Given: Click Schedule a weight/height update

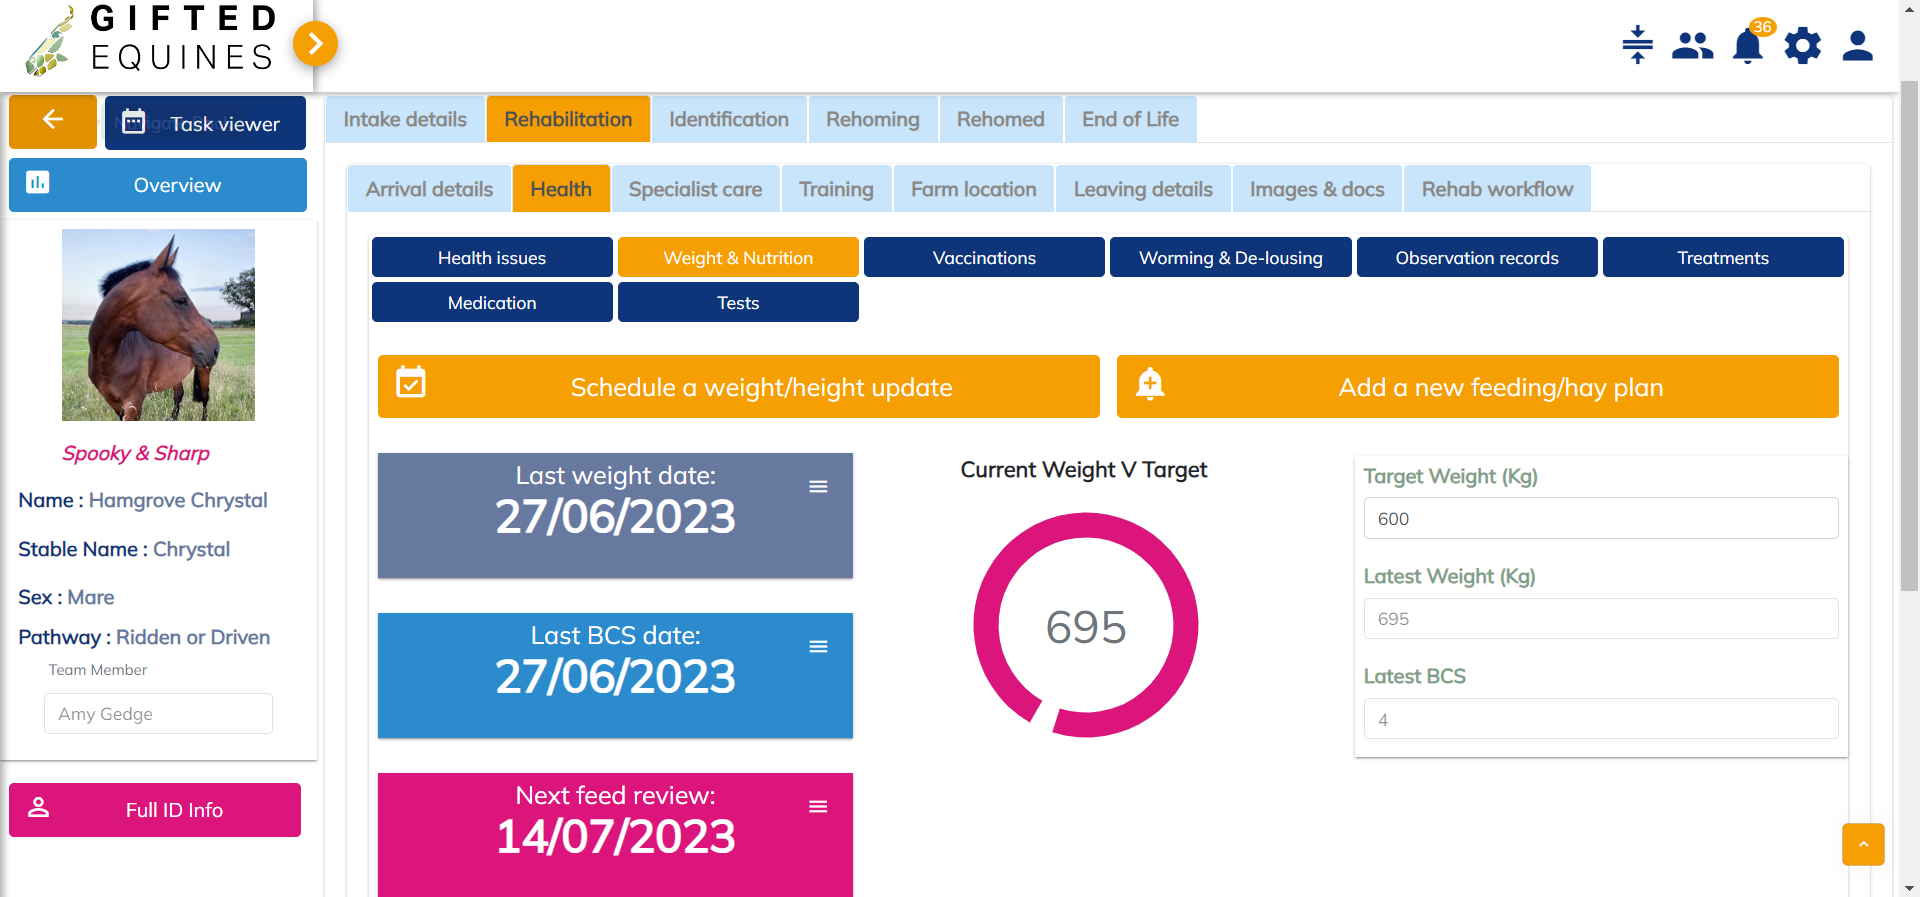Looking at the screenshot, I should (x=738, y=387).
